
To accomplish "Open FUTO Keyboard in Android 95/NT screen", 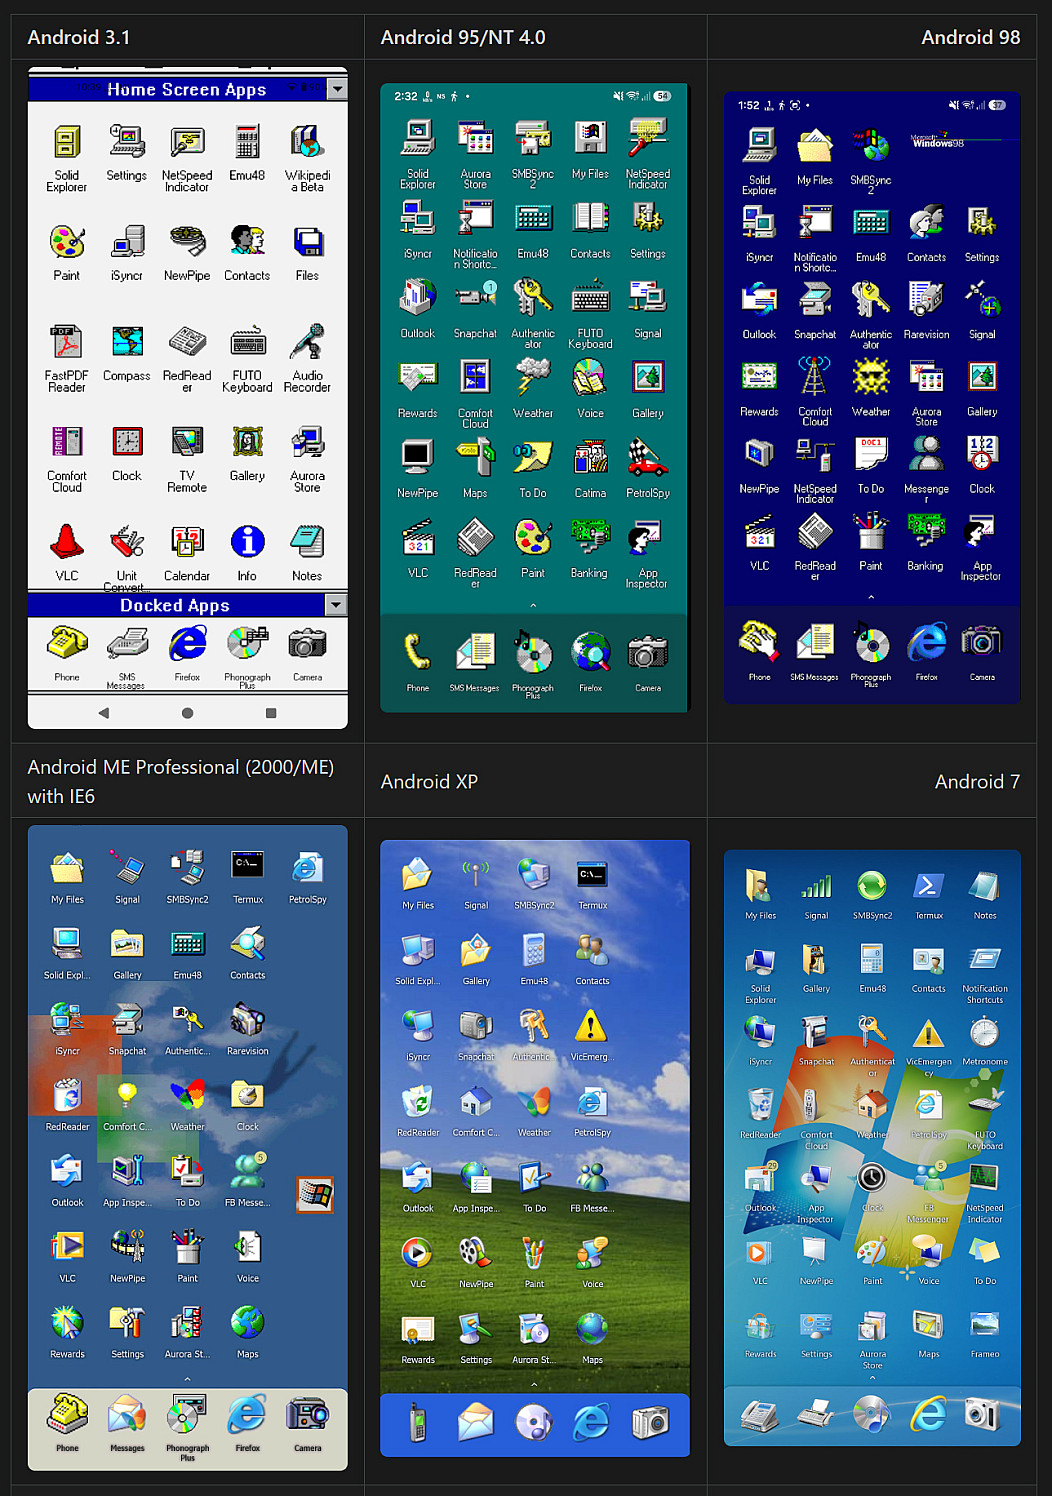I will click(x=590, y=298).
